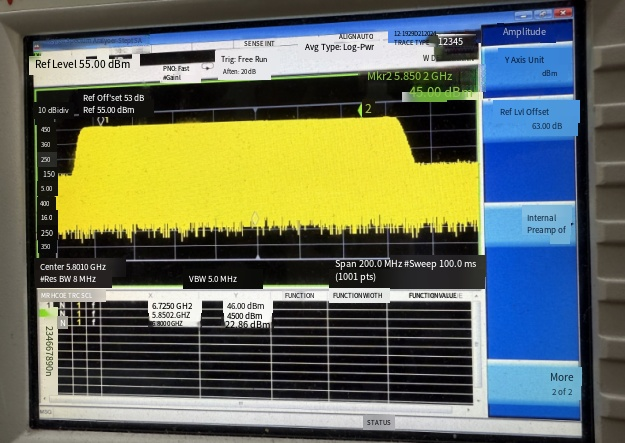Select the Amplitude menu title
The height and width of the screenshot is (443, 625).
(x=524, y=32)
